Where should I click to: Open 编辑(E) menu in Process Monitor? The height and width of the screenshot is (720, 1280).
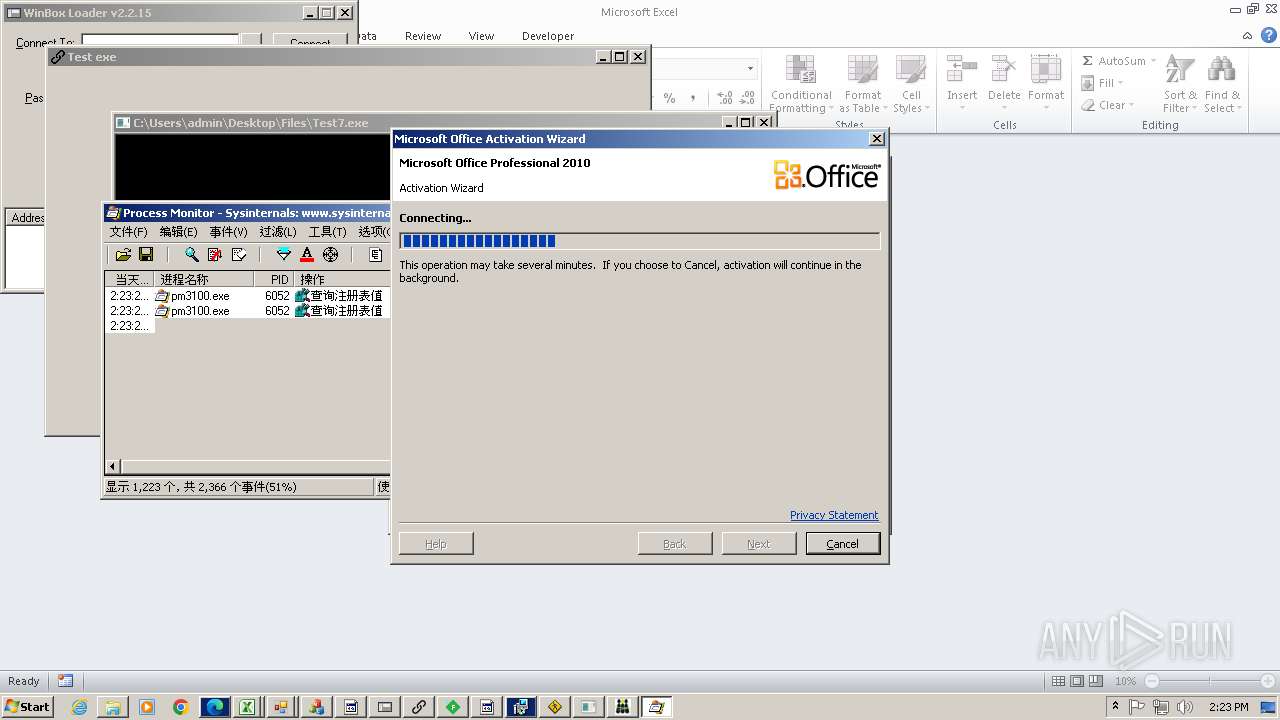(178, 232)
